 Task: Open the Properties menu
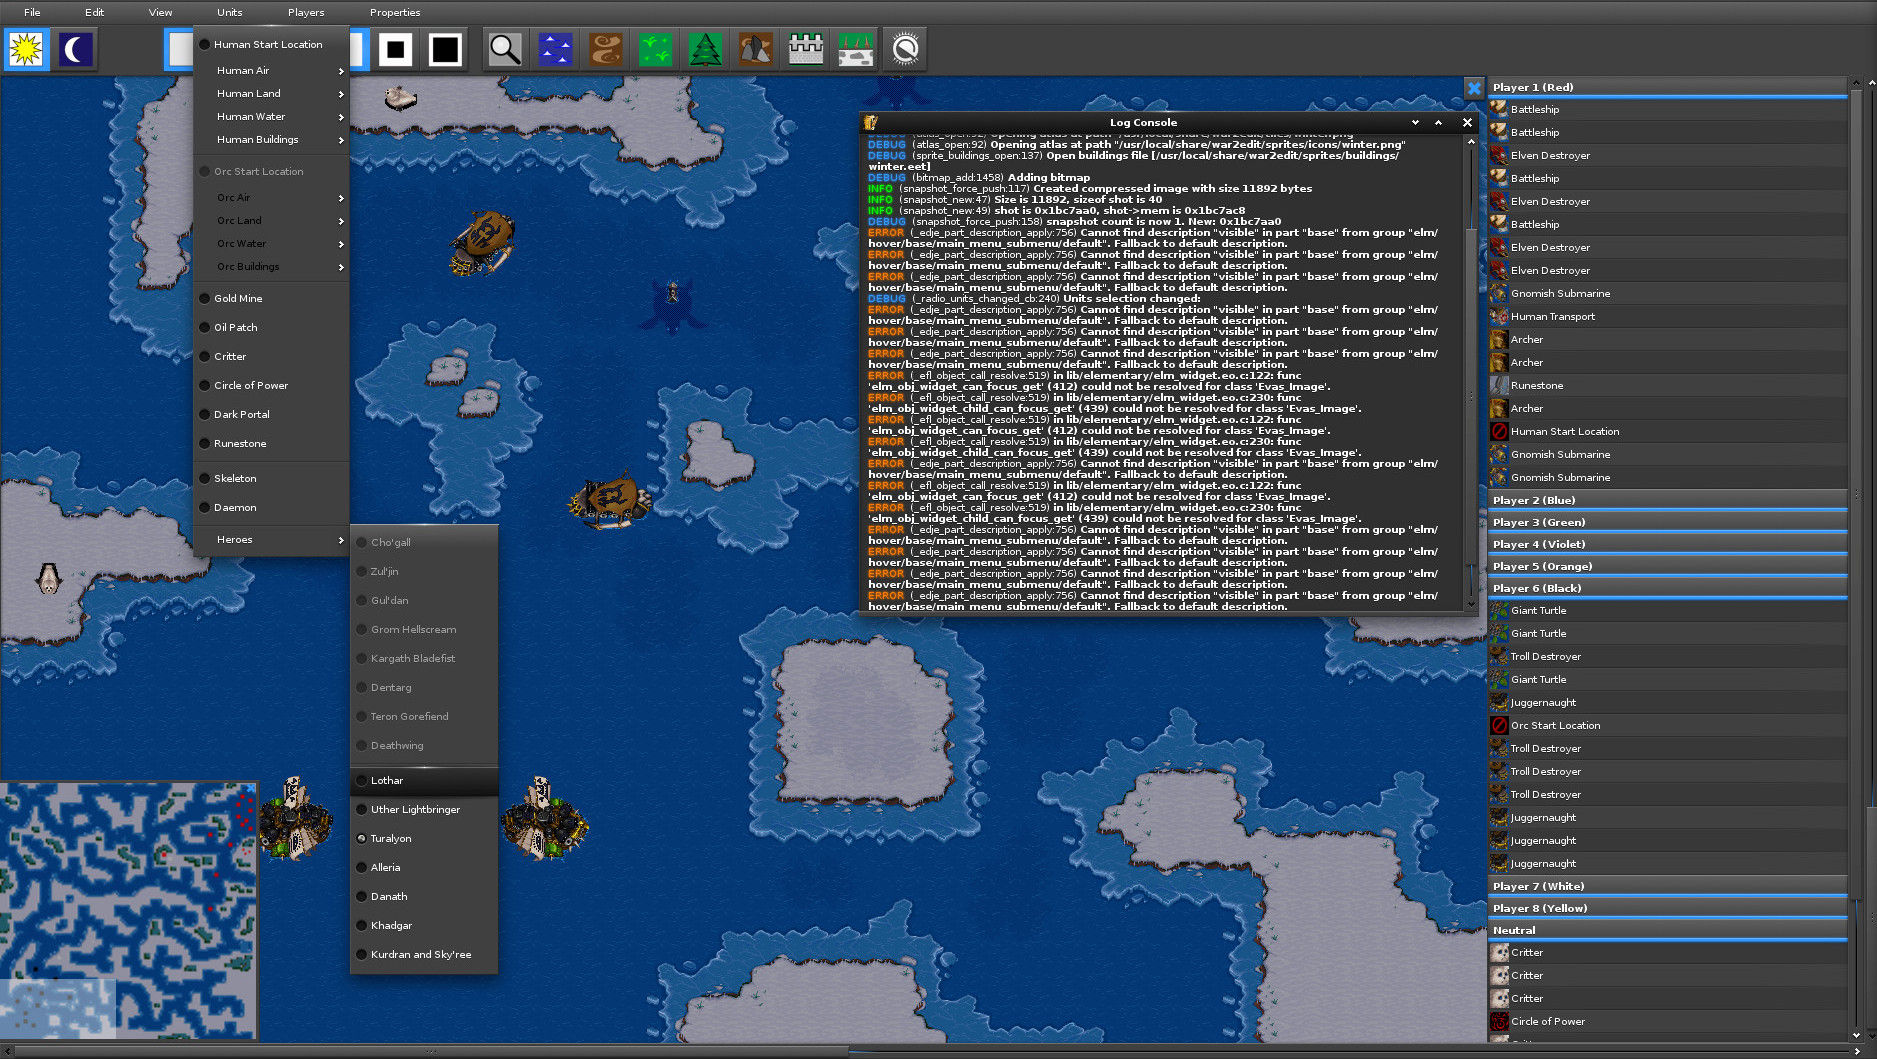(394, 12)
